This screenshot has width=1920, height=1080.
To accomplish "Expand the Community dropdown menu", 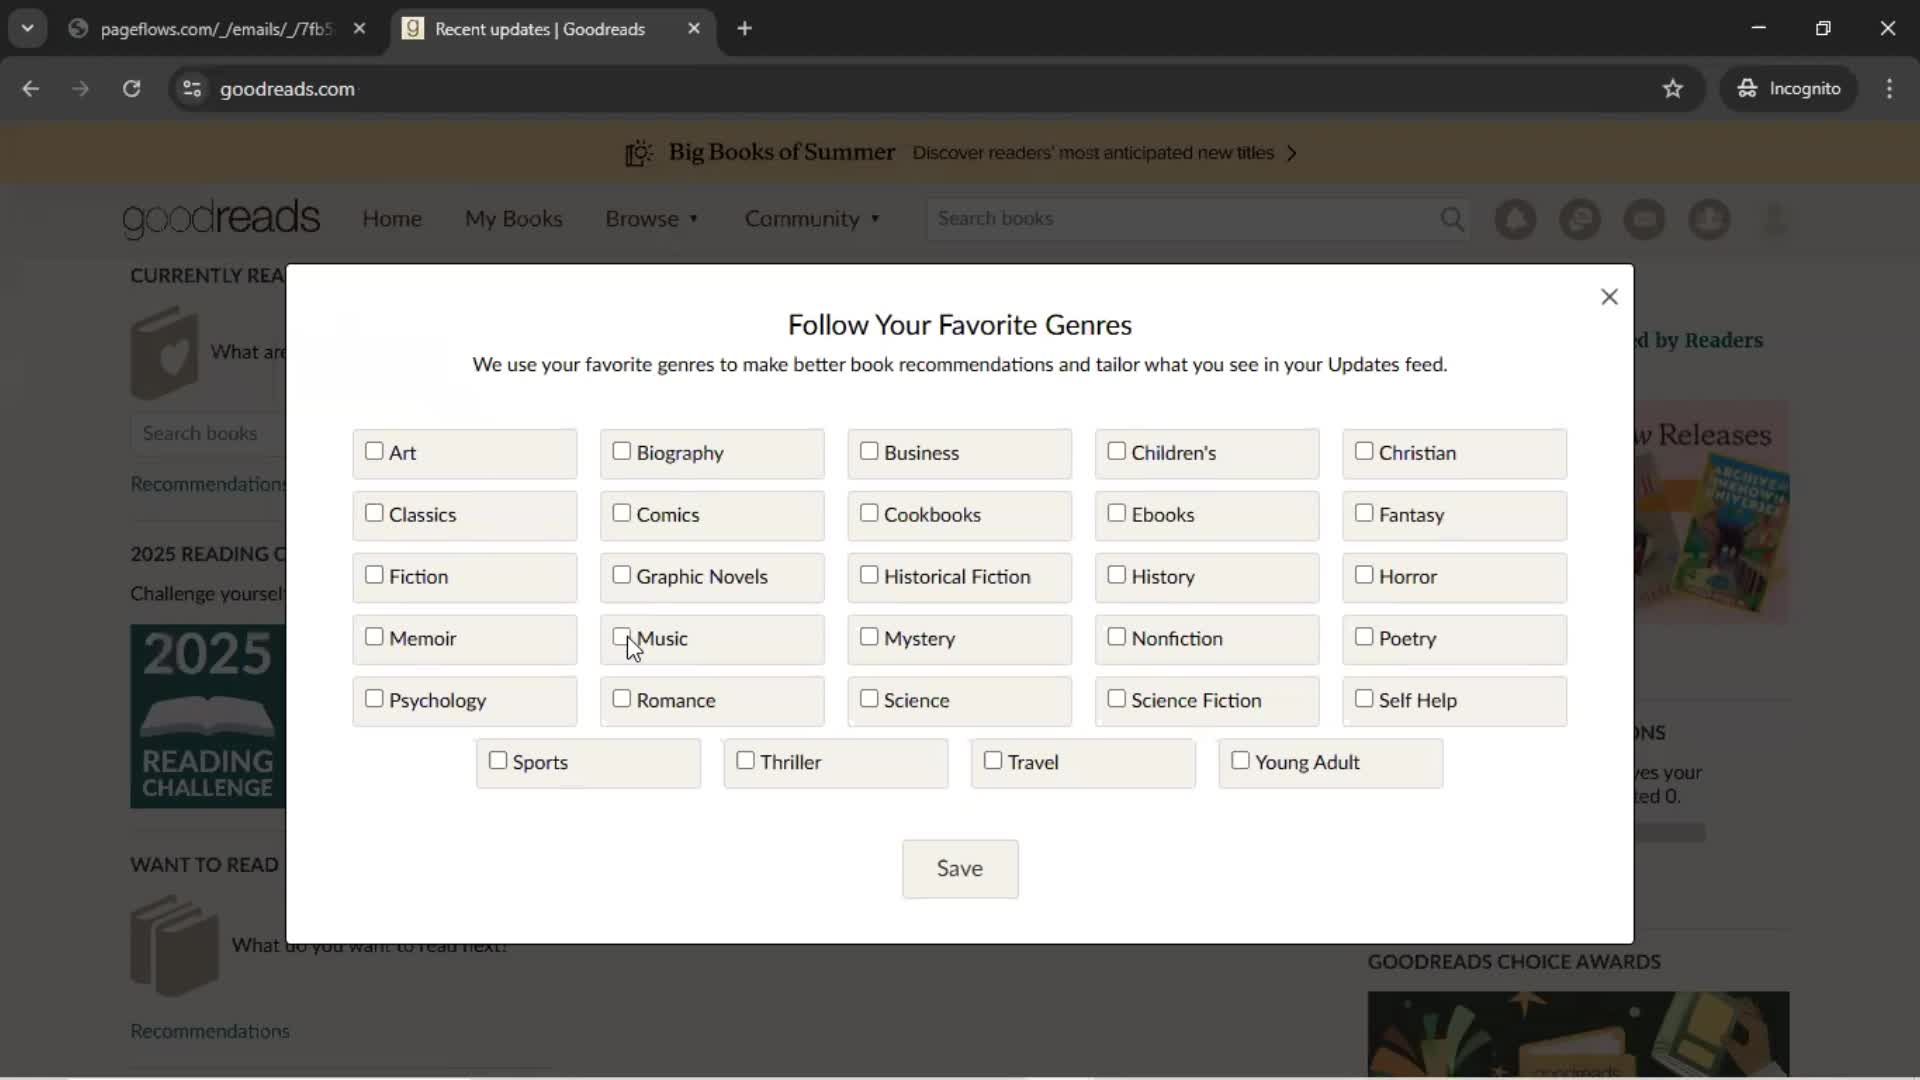I will [812, 219].
